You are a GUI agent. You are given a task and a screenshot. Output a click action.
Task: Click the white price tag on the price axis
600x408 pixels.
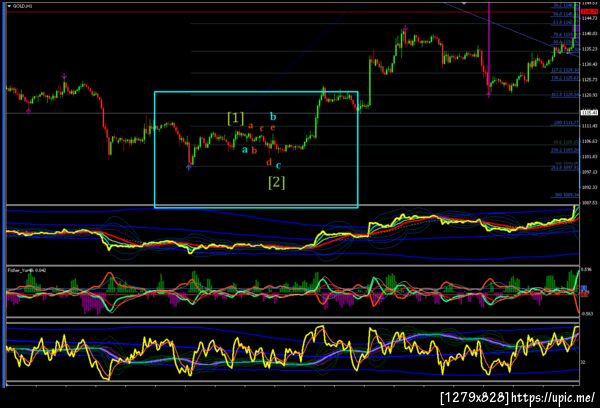(589, 113)
